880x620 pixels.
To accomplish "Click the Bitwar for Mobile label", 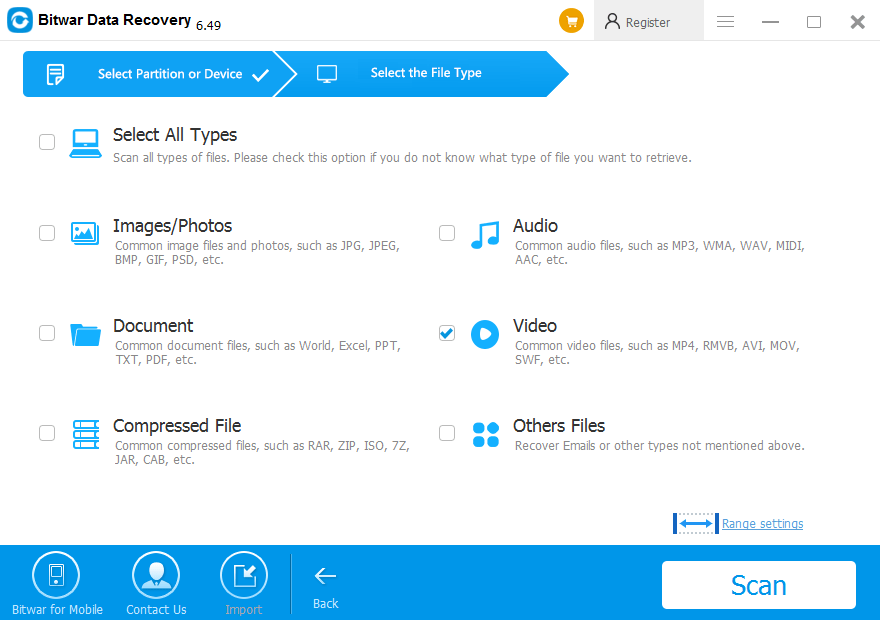I will coord(57,609).
